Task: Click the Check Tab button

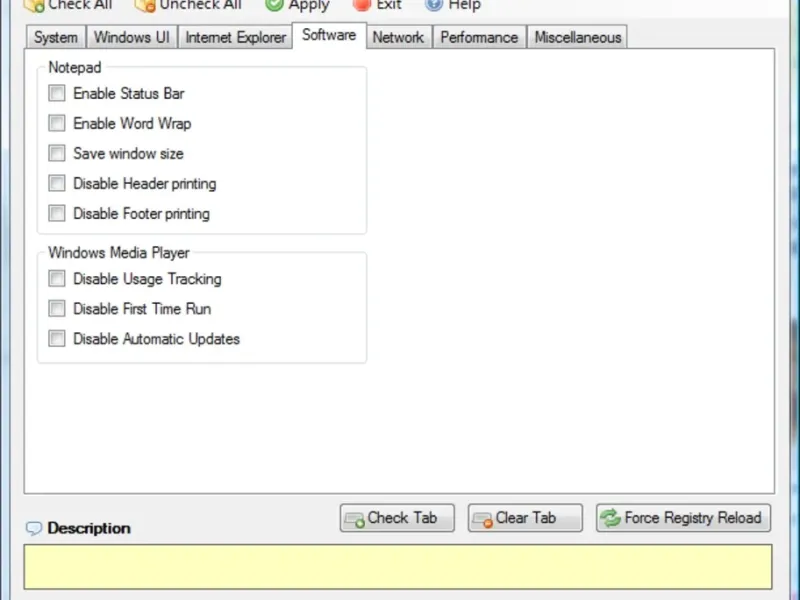Action: [x=397, y=518]
